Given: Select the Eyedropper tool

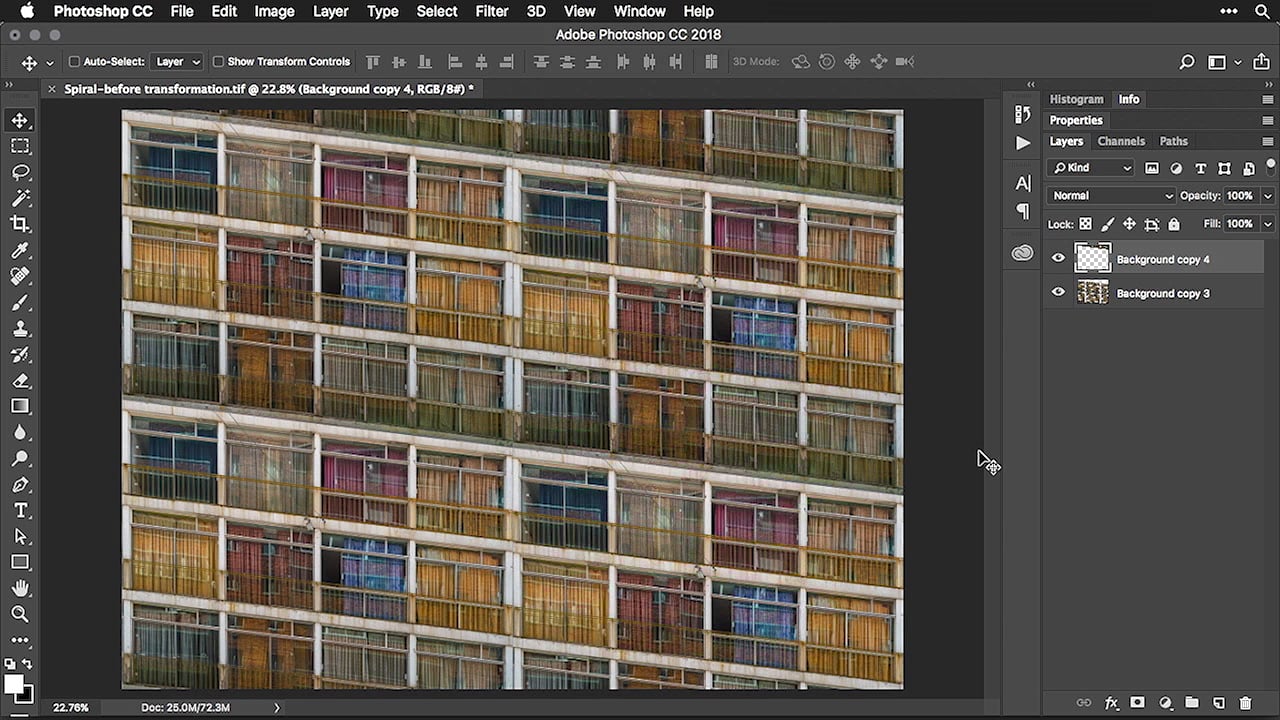Looking at the screenshot, I should tap(20, 250).
